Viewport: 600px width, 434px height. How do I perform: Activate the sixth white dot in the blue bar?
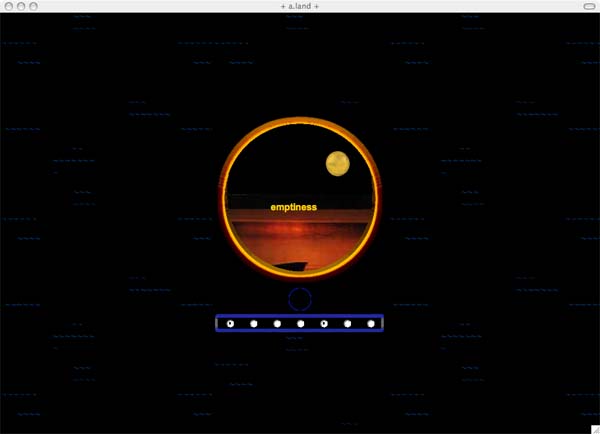347,324
